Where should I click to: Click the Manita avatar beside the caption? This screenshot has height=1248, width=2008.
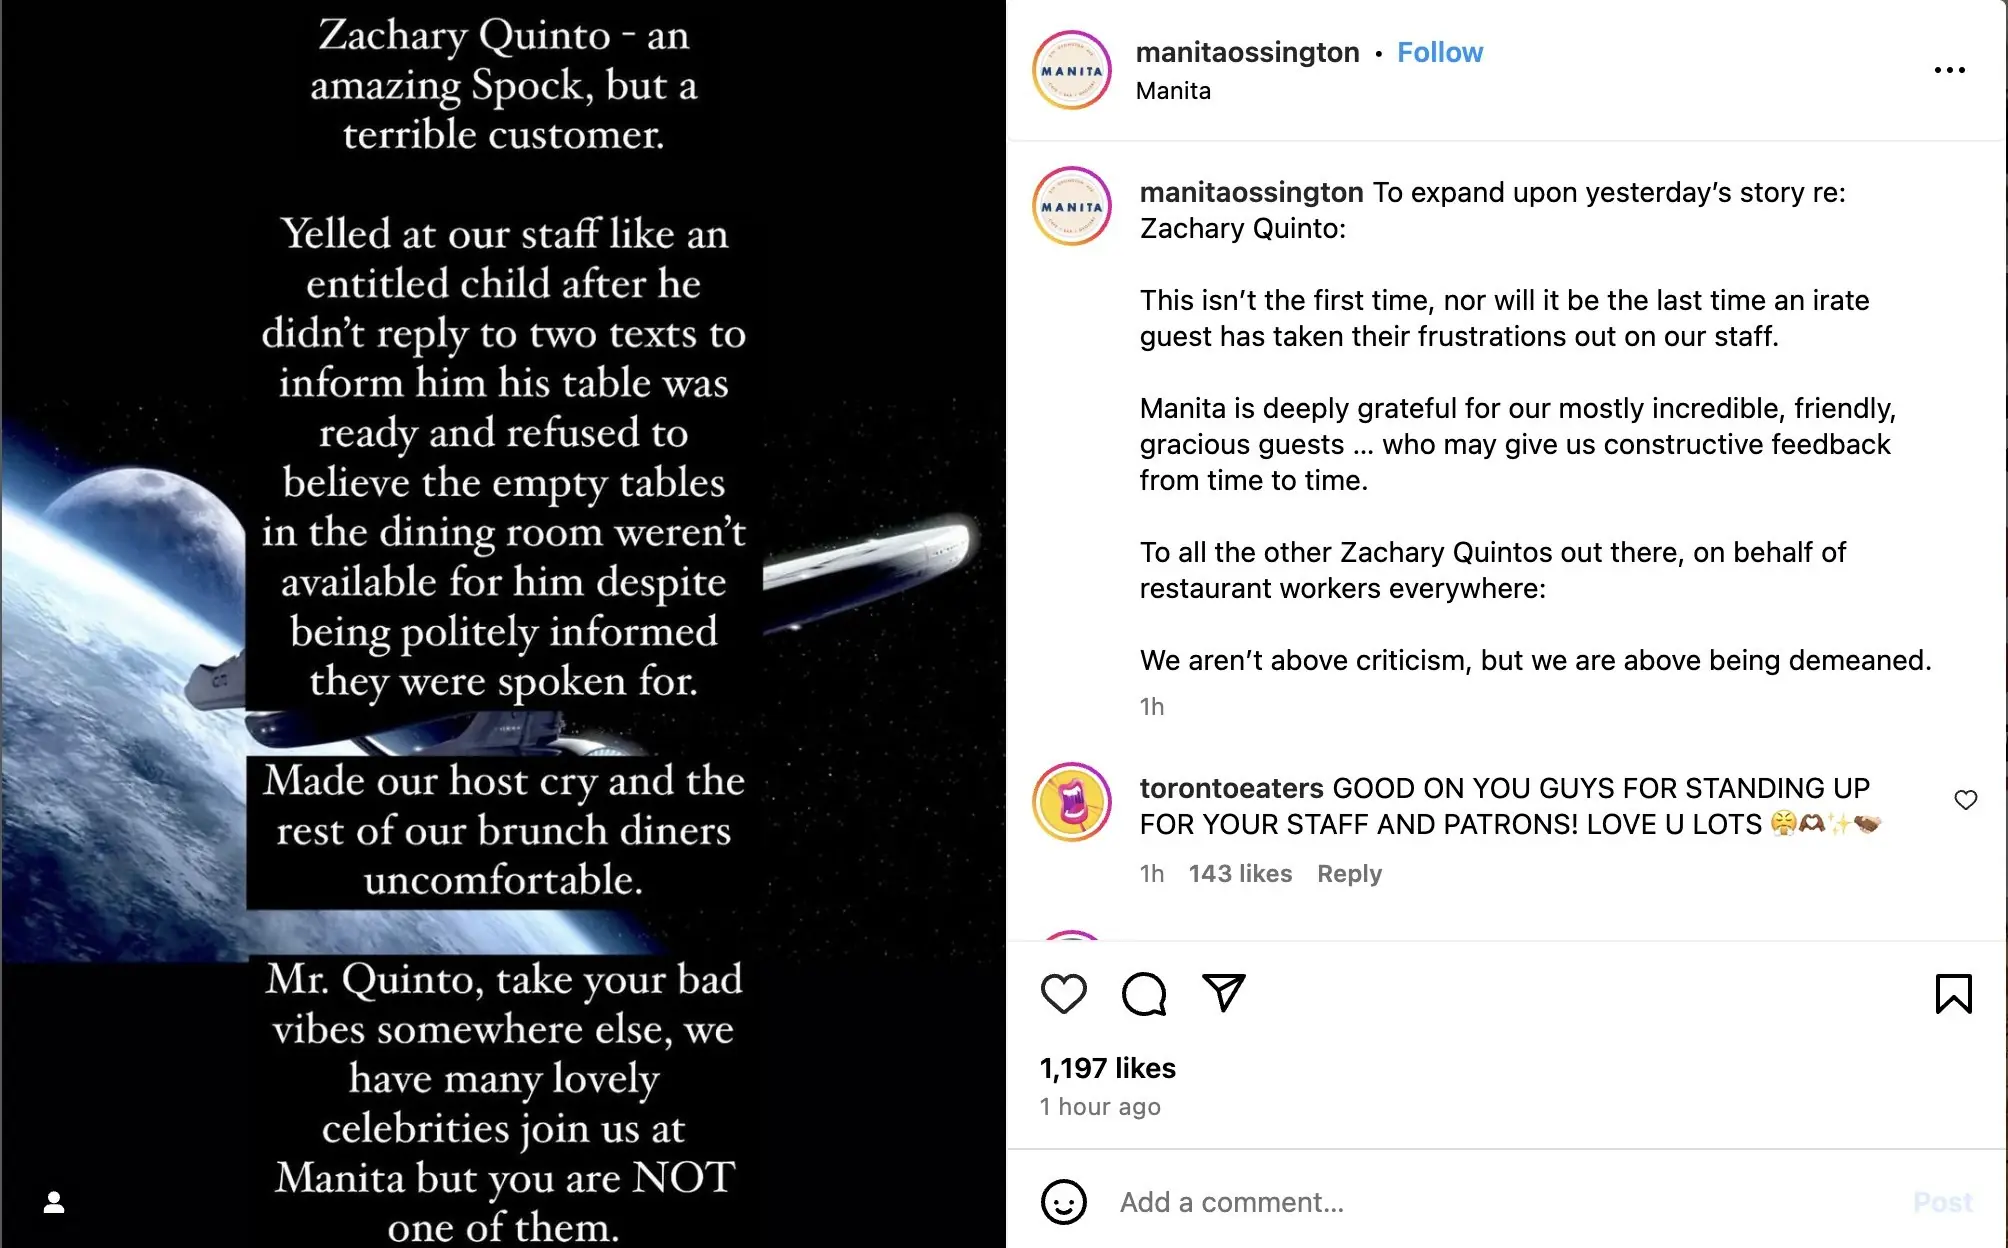point(1071,207)
